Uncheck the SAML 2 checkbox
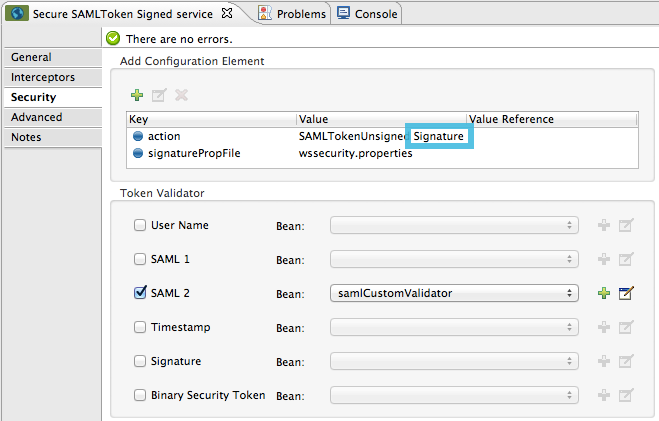The height and width of the screenshot is (421, 659). tap(140, 293)
